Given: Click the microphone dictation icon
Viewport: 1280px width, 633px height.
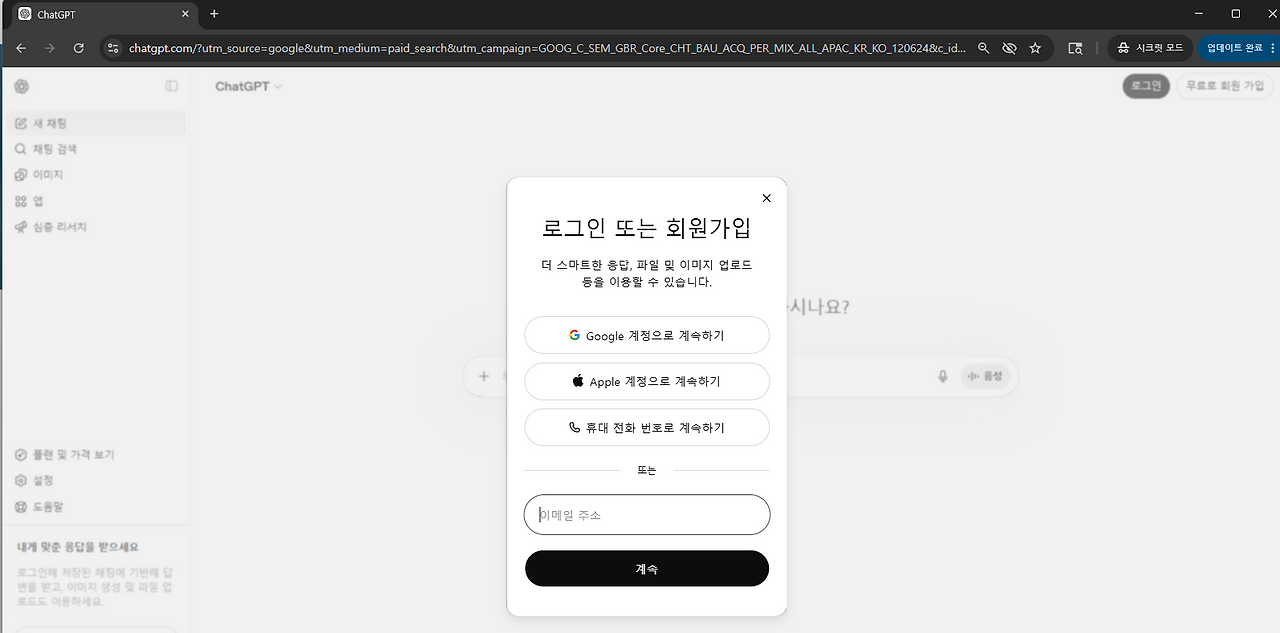Looking at the screenshot, I should click(942, 376).
